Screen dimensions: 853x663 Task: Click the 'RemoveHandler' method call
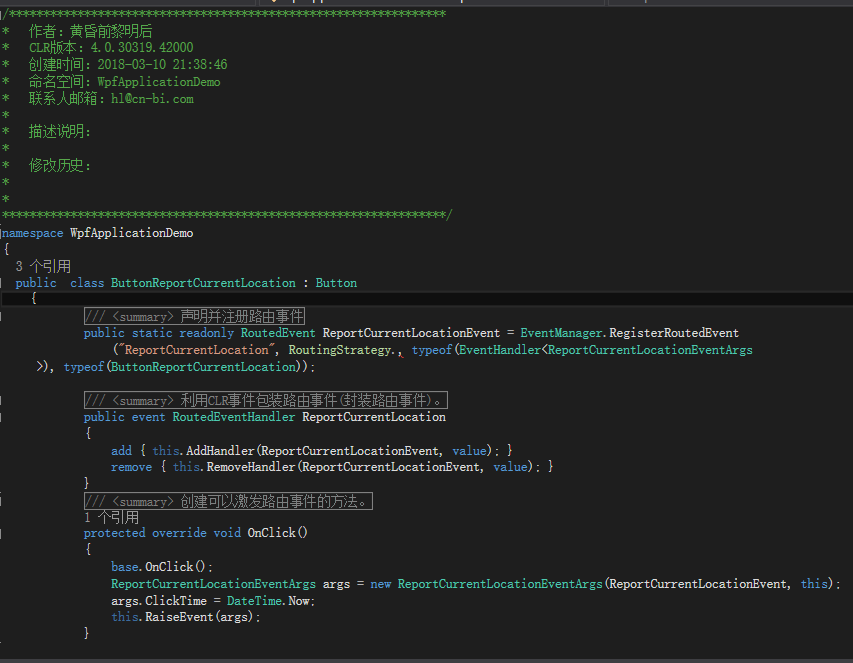click(251, 467)
